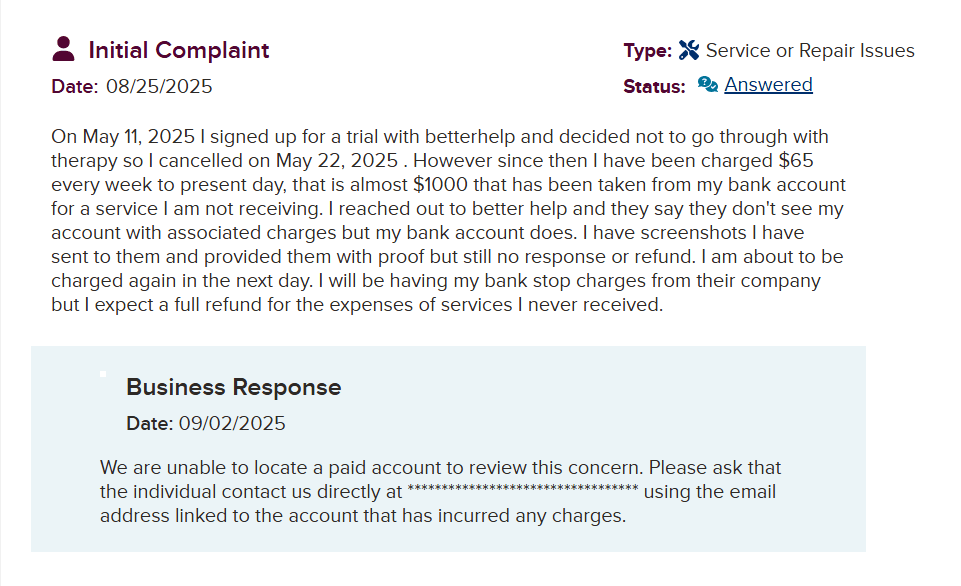Click the wrench and screwdriver Type icon

689,50
